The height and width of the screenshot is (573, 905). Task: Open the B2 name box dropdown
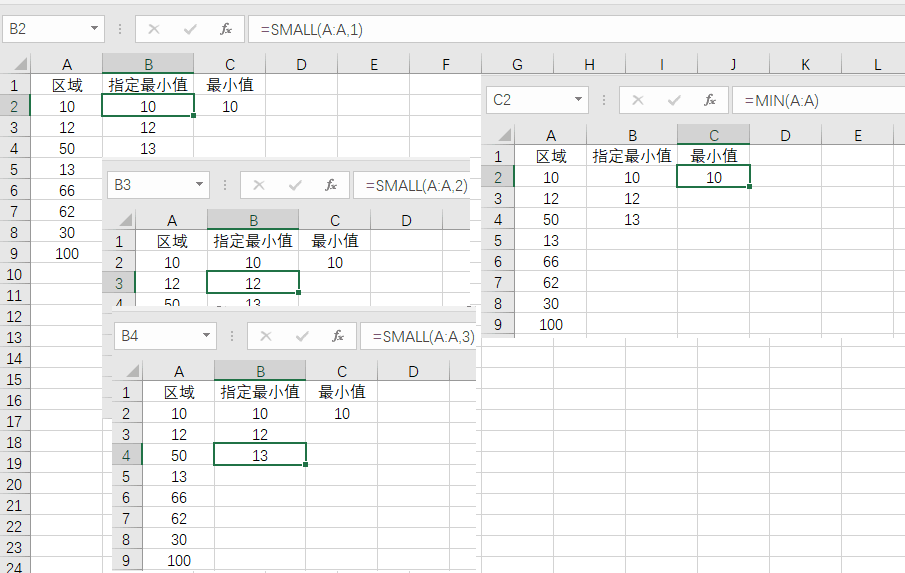(x=94, y=28)
